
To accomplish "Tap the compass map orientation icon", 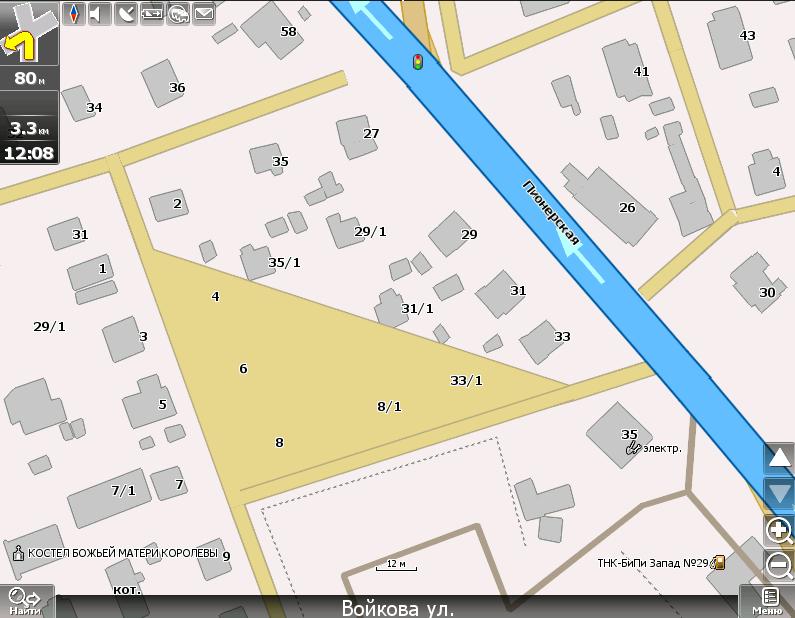I will pos(74,14).
